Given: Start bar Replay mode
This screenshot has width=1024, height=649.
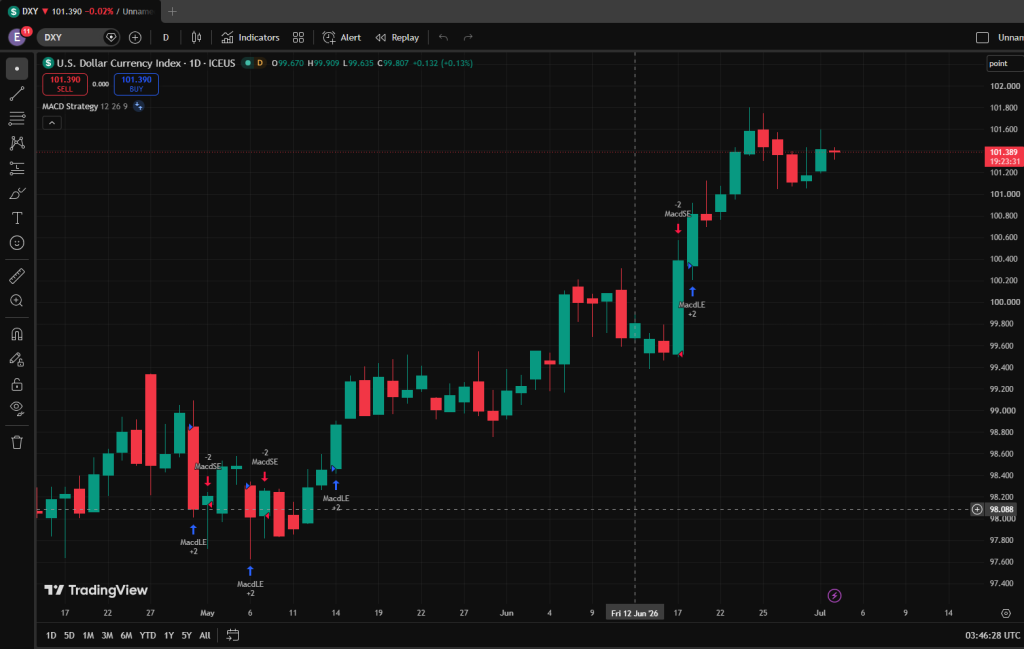Looking at the screenshot, I should click(x=398, y=38).
